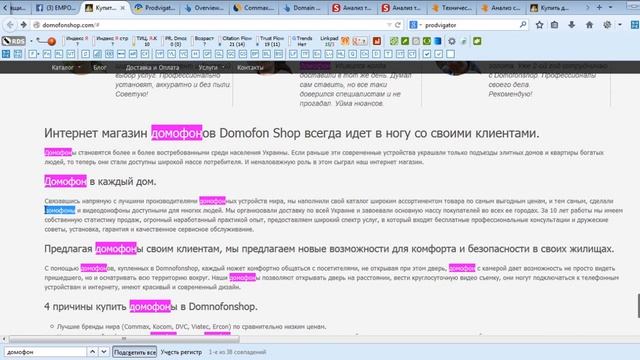Open the address bar history dropdown arrow
640x360 pixels.
(389, 25)
